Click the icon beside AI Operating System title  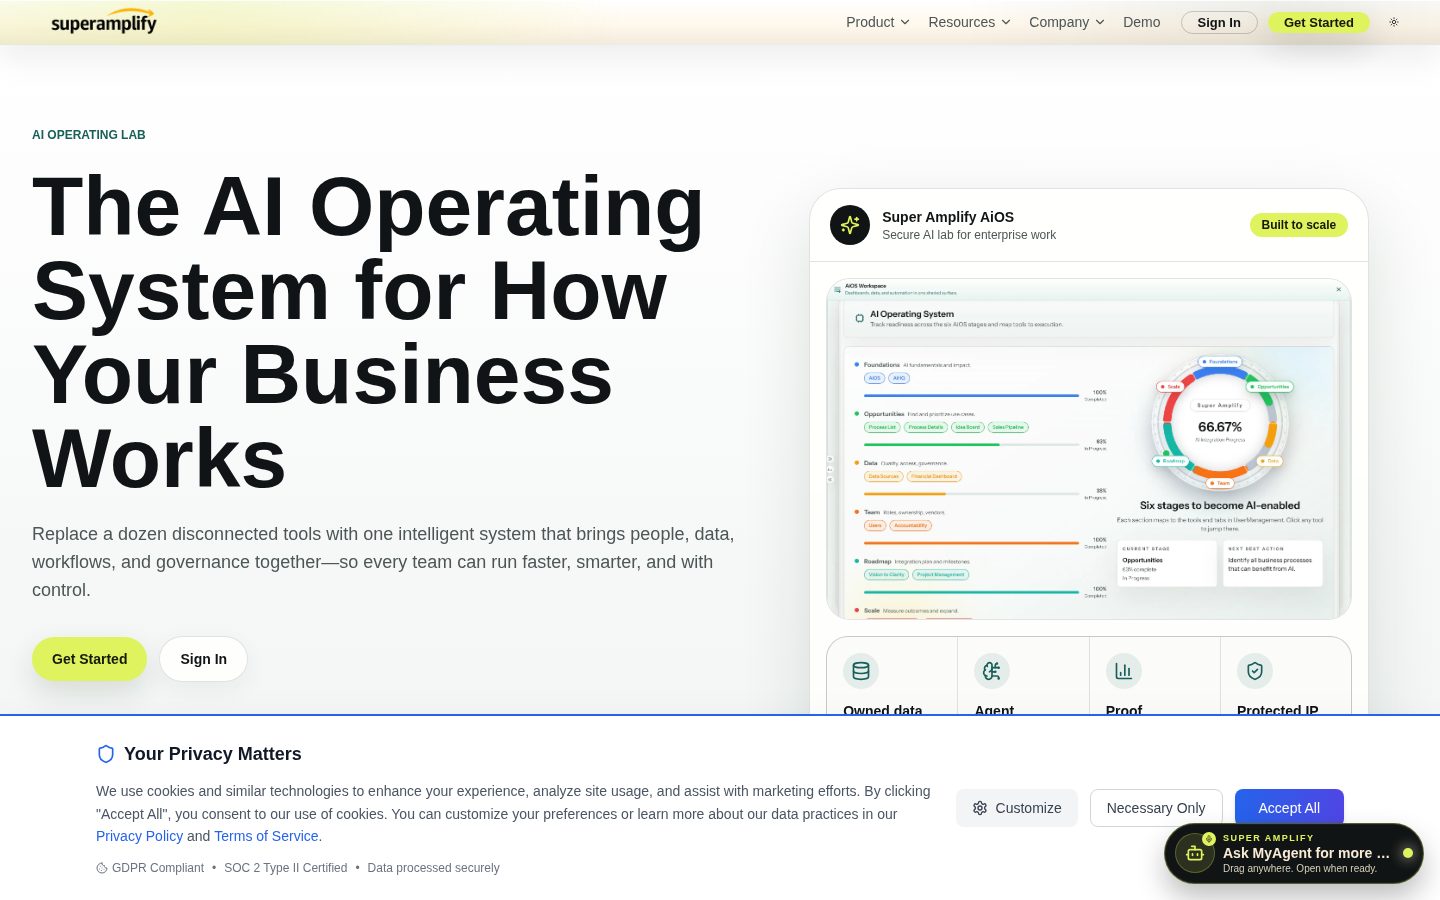pyautogui.click(x=859, y=318)
